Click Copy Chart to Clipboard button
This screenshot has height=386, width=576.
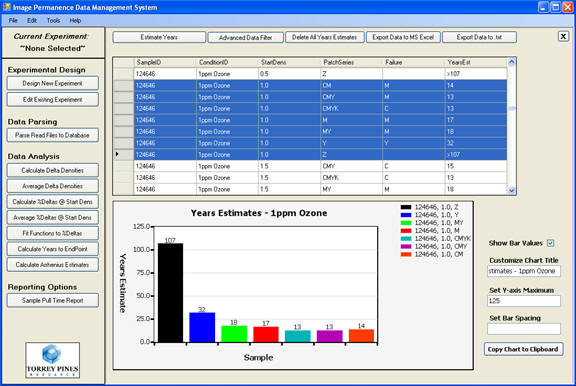click(523, 349)
